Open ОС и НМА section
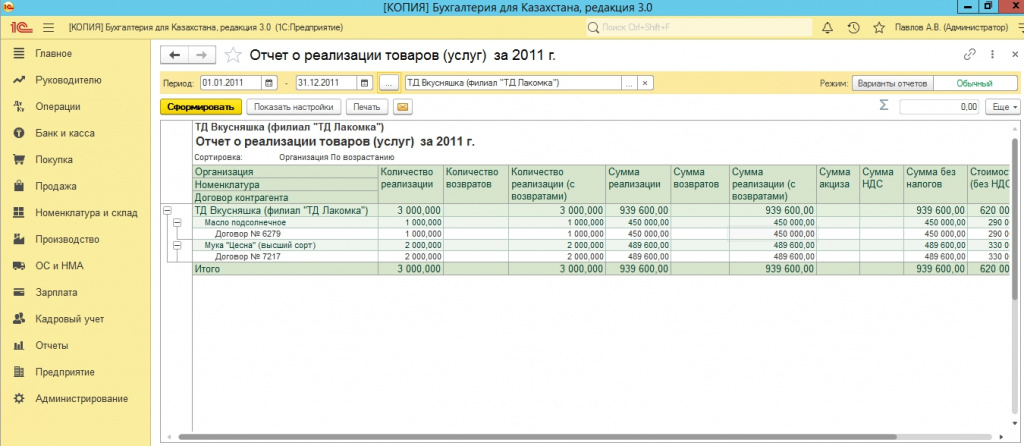Image resolution: width=1024 pixels, height=446 pixels. tap(59, 266)
